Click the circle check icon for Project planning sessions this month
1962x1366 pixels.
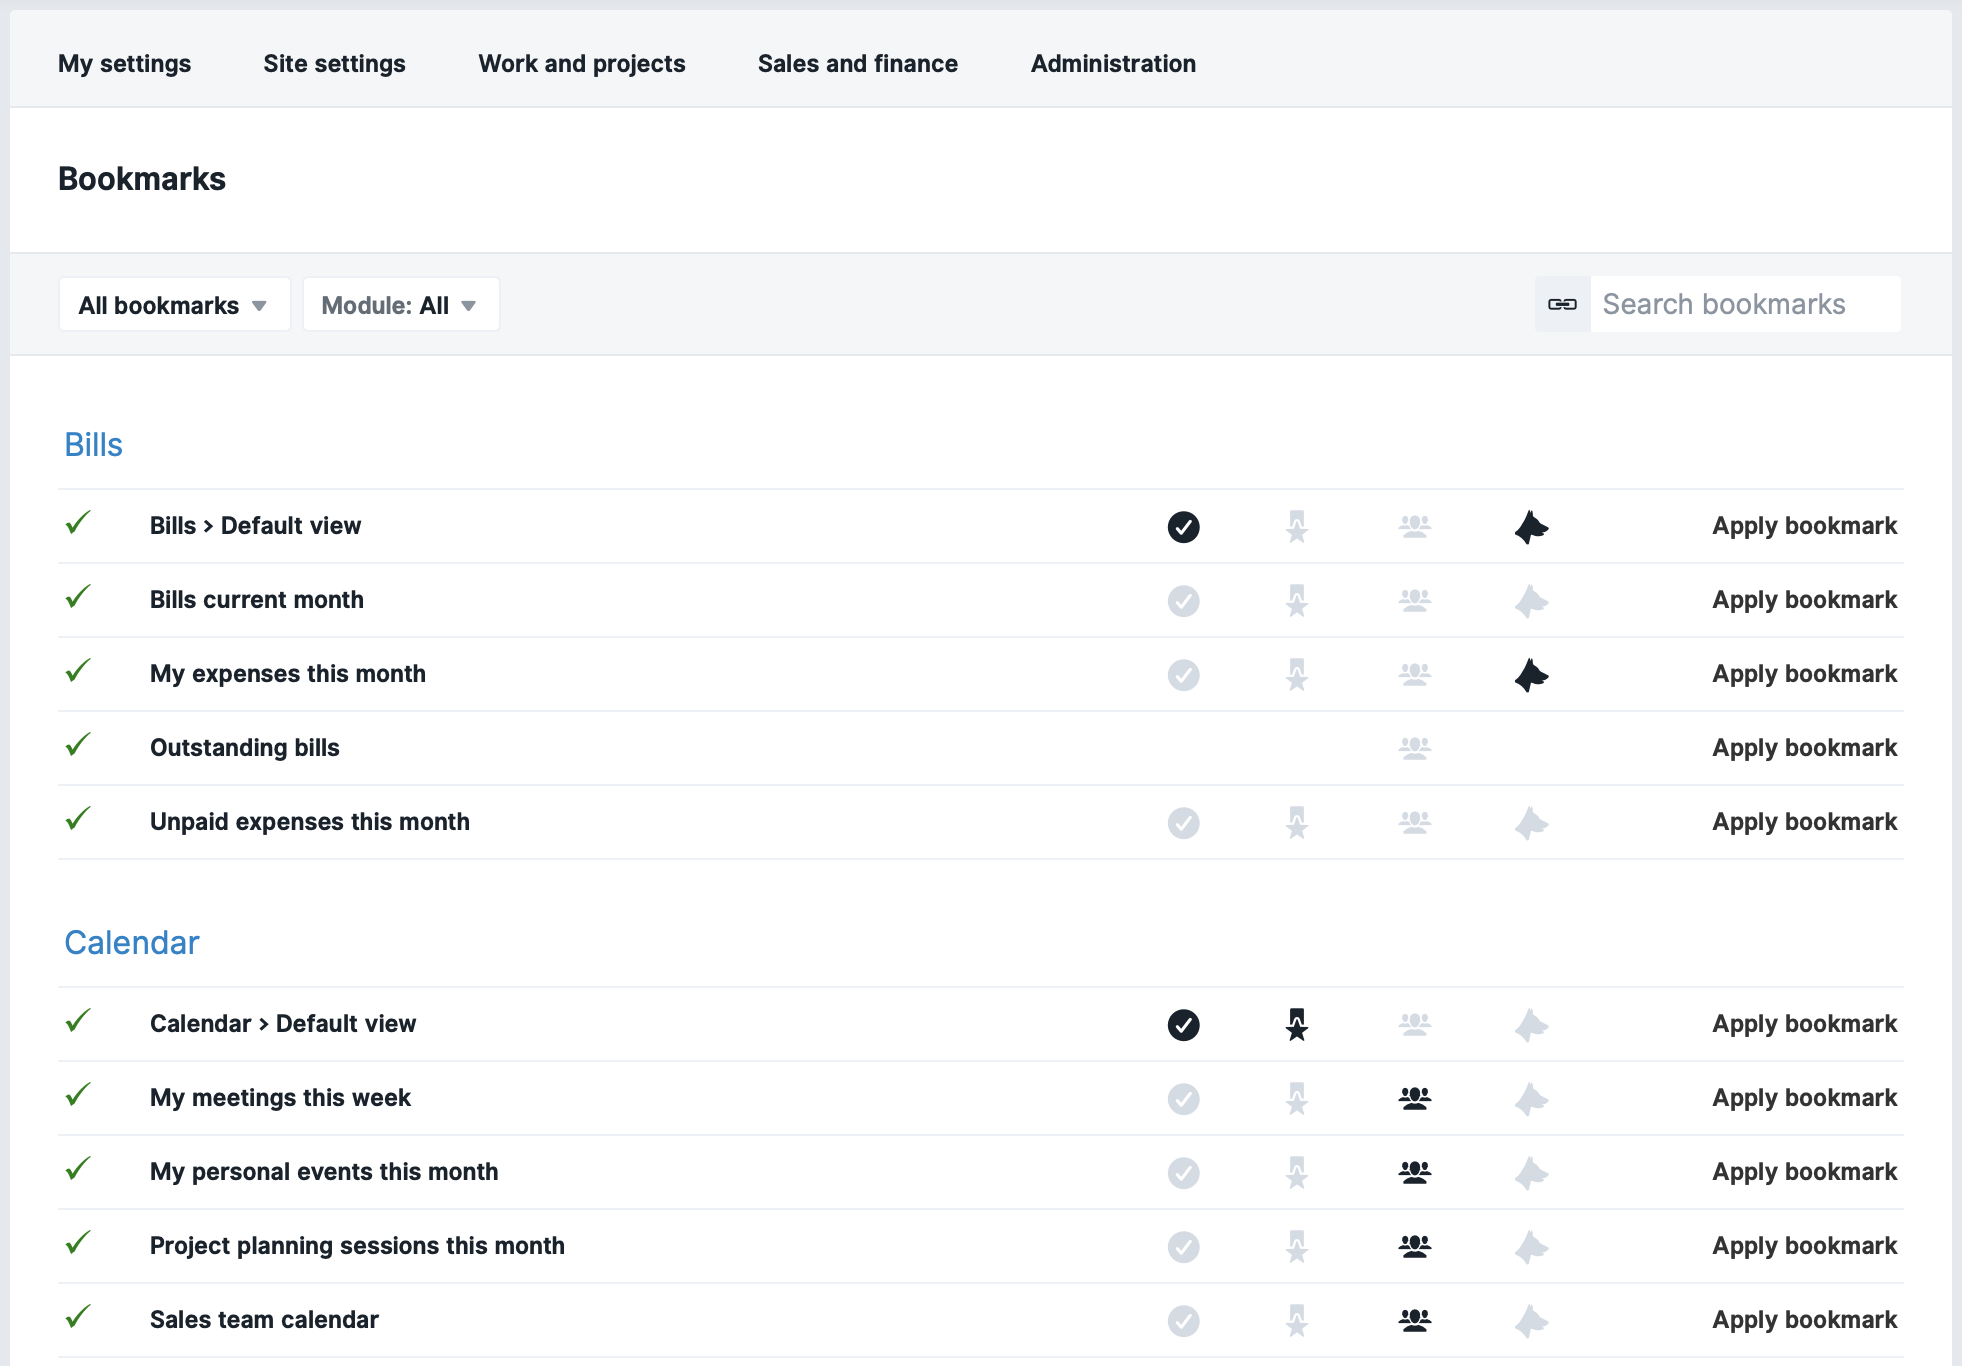click(x=1183, y=1246)
